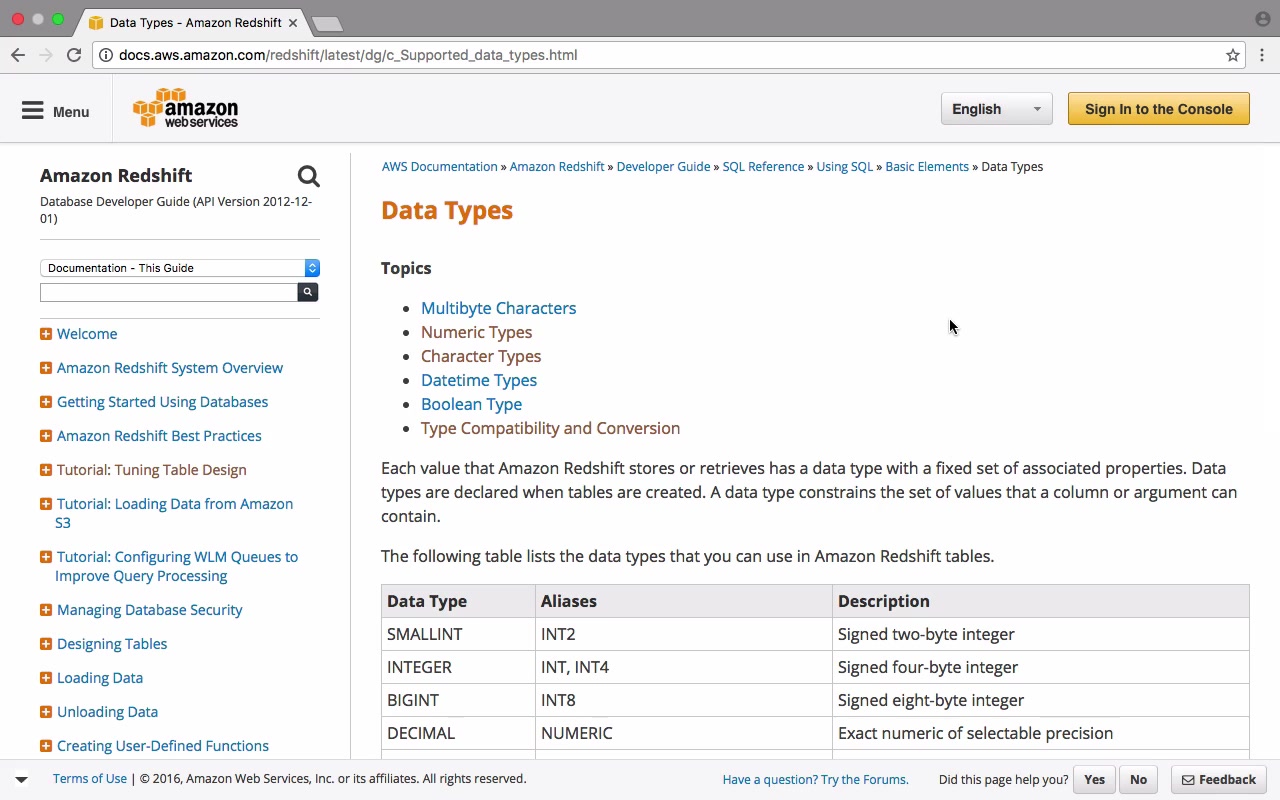Open the Documentation - This Guide dropdown

click(x=179, y=268)
